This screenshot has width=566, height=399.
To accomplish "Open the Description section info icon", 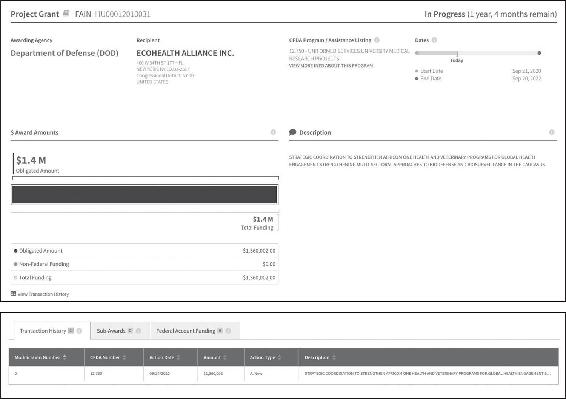I will click(x=552, y=132).
